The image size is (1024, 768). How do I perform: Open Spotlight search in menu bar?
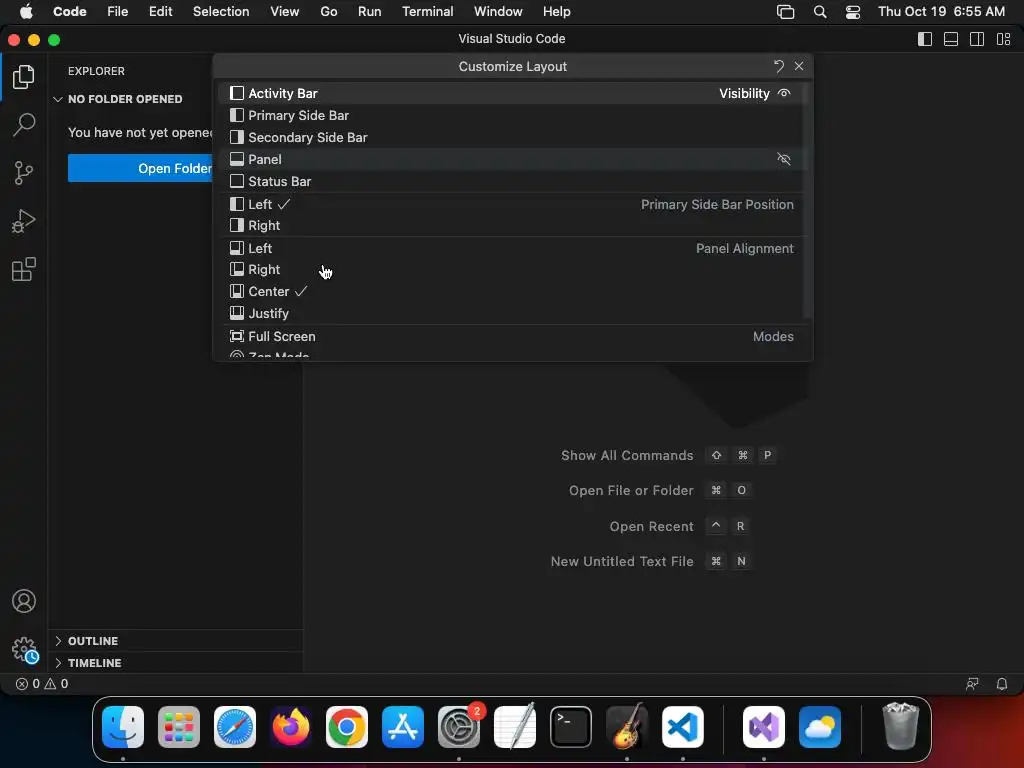(820, 12)
